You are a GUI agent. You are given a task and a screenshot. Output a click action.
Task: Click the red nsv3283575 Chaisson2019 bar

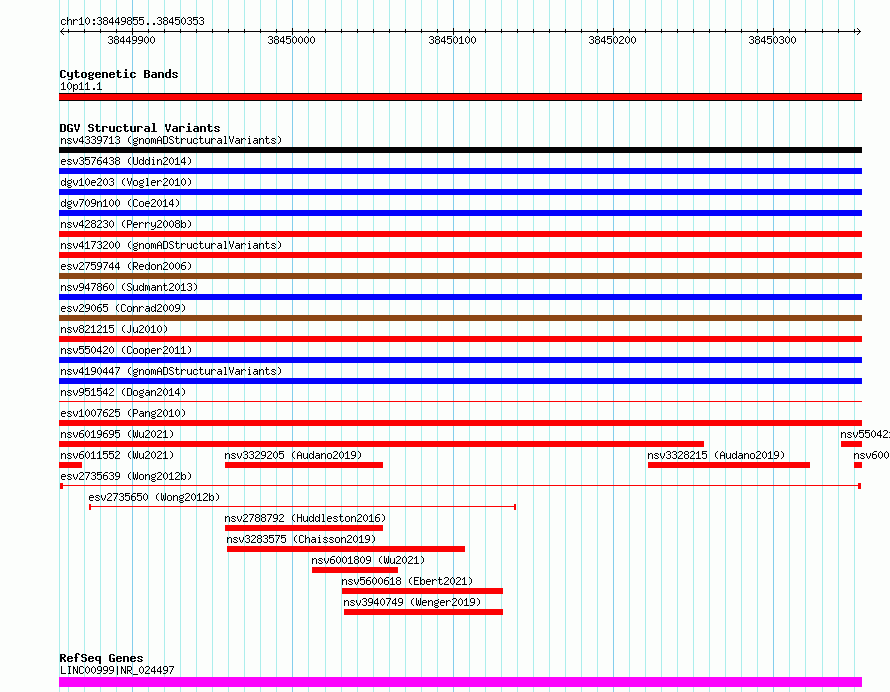pos(346,549)
